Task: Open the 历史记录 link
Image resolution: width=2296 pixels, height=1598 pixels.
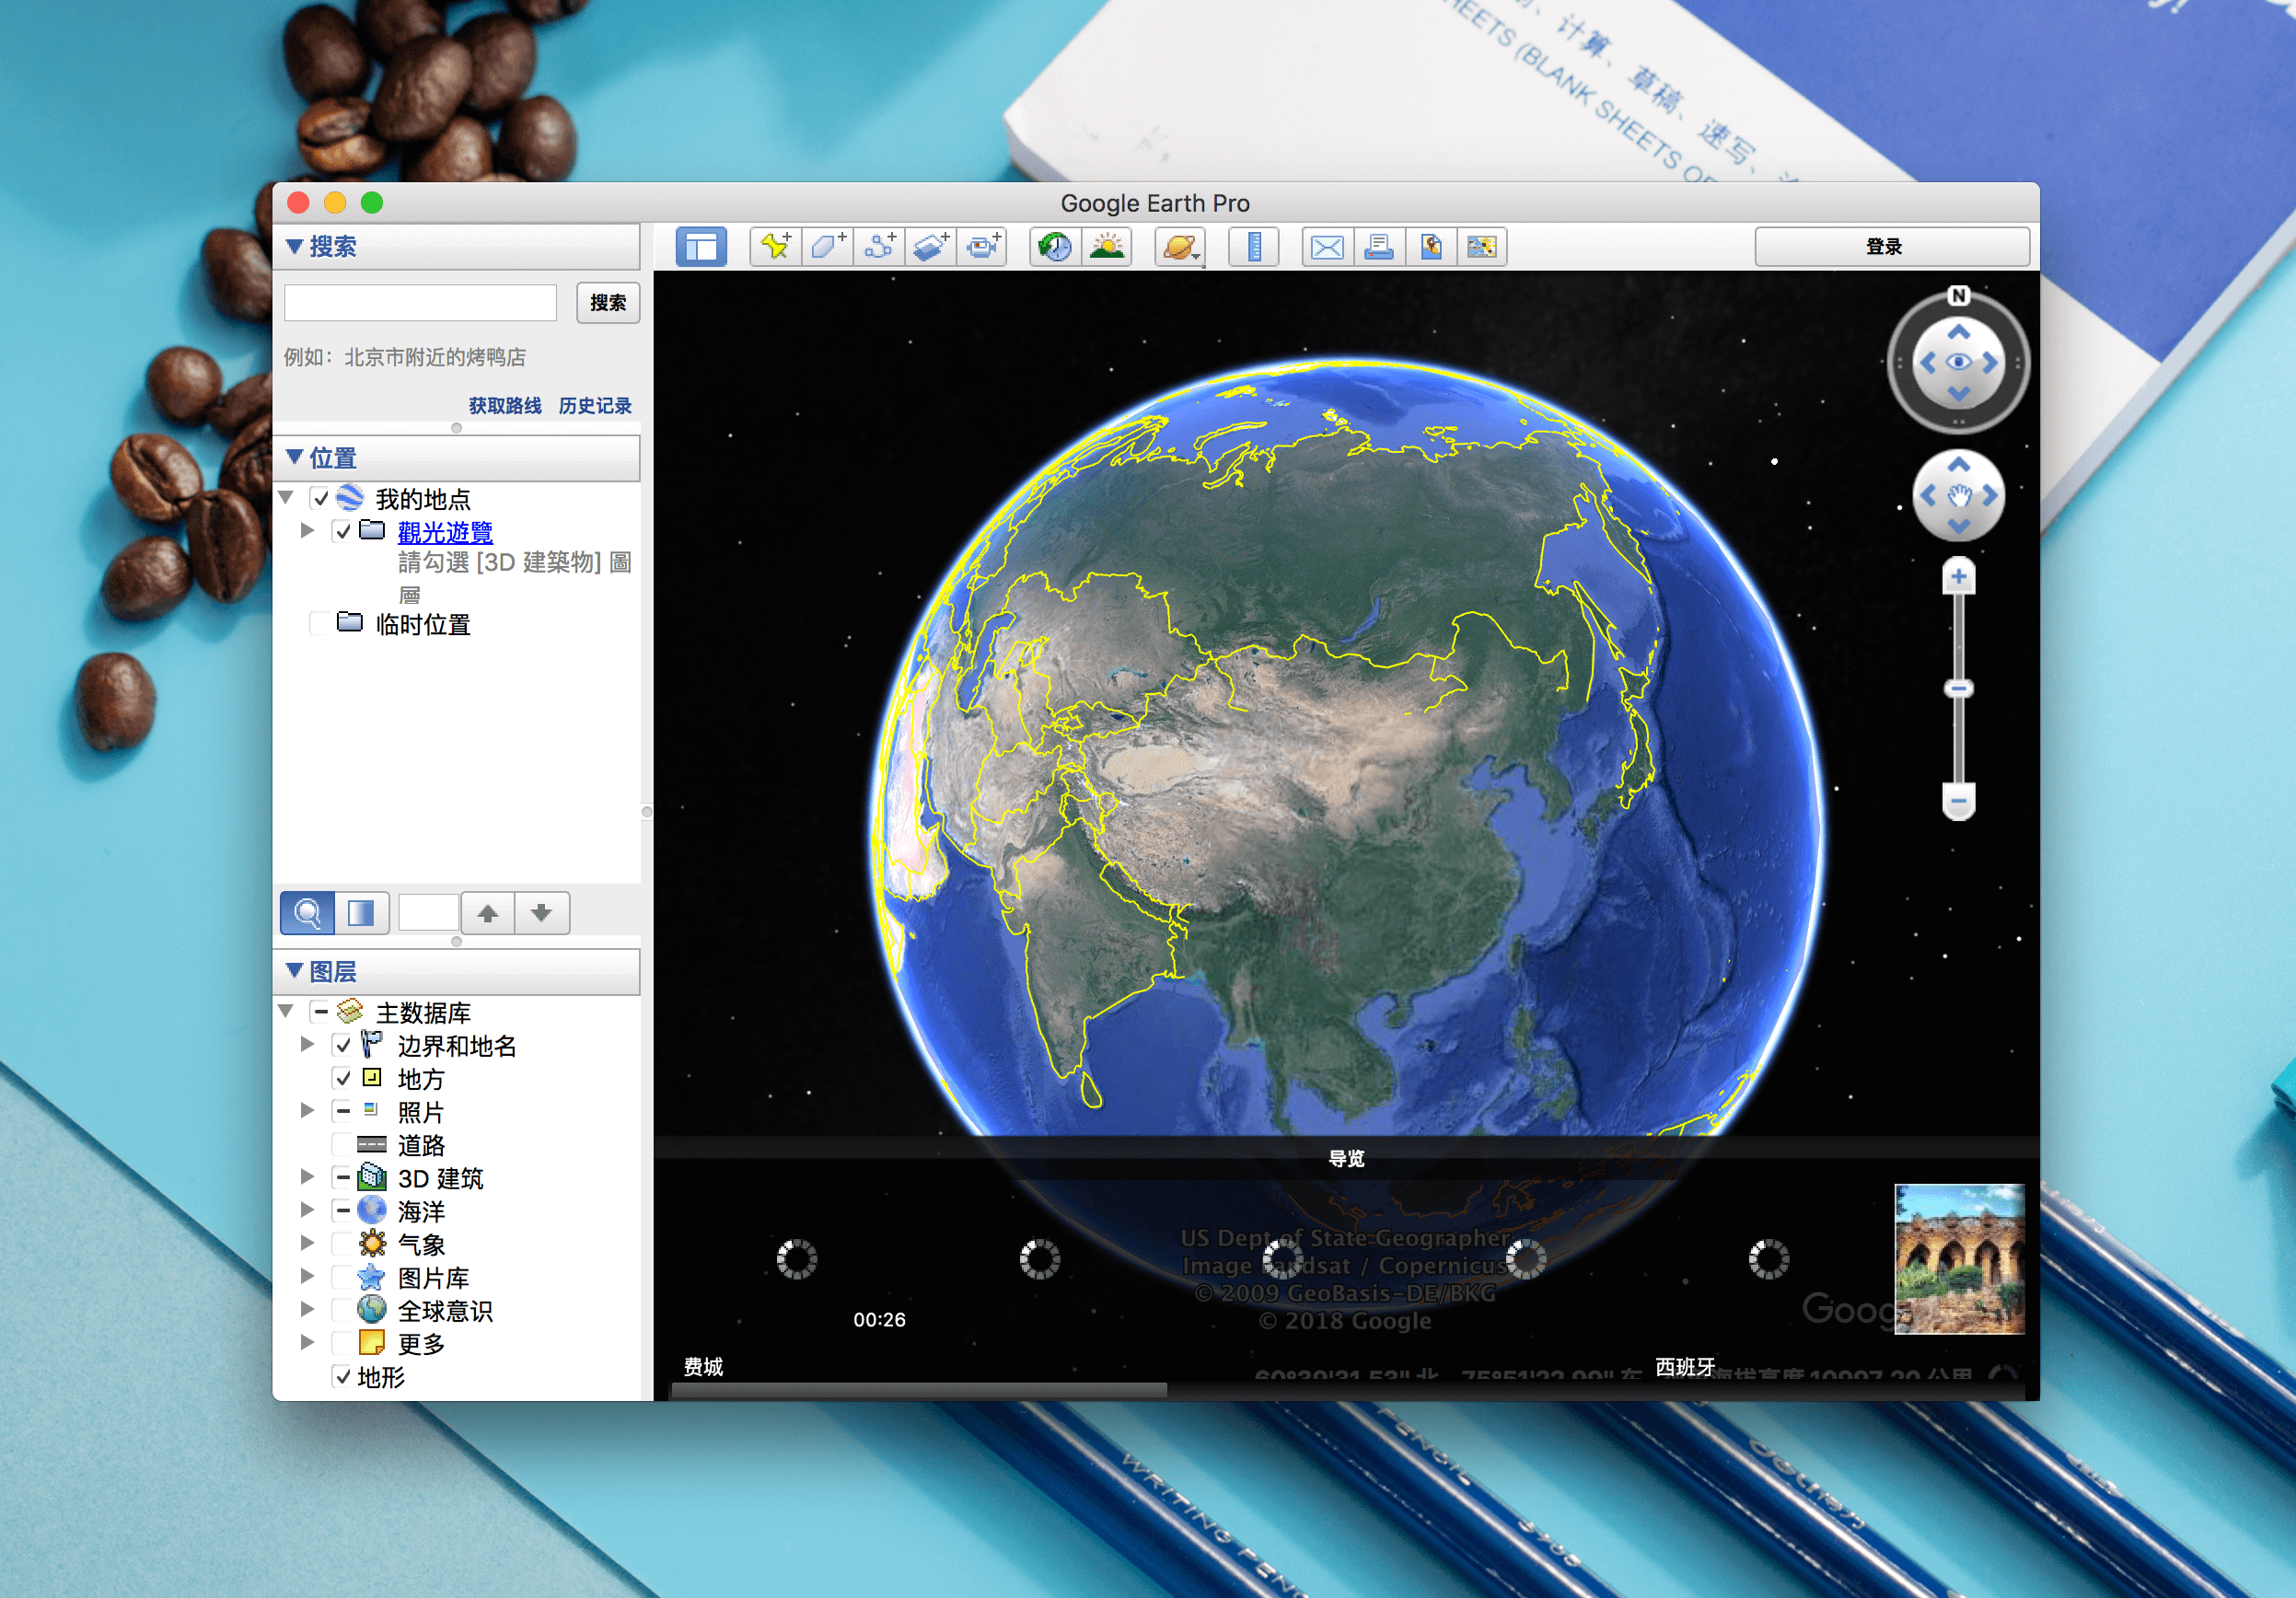Action: coord(595,405)
